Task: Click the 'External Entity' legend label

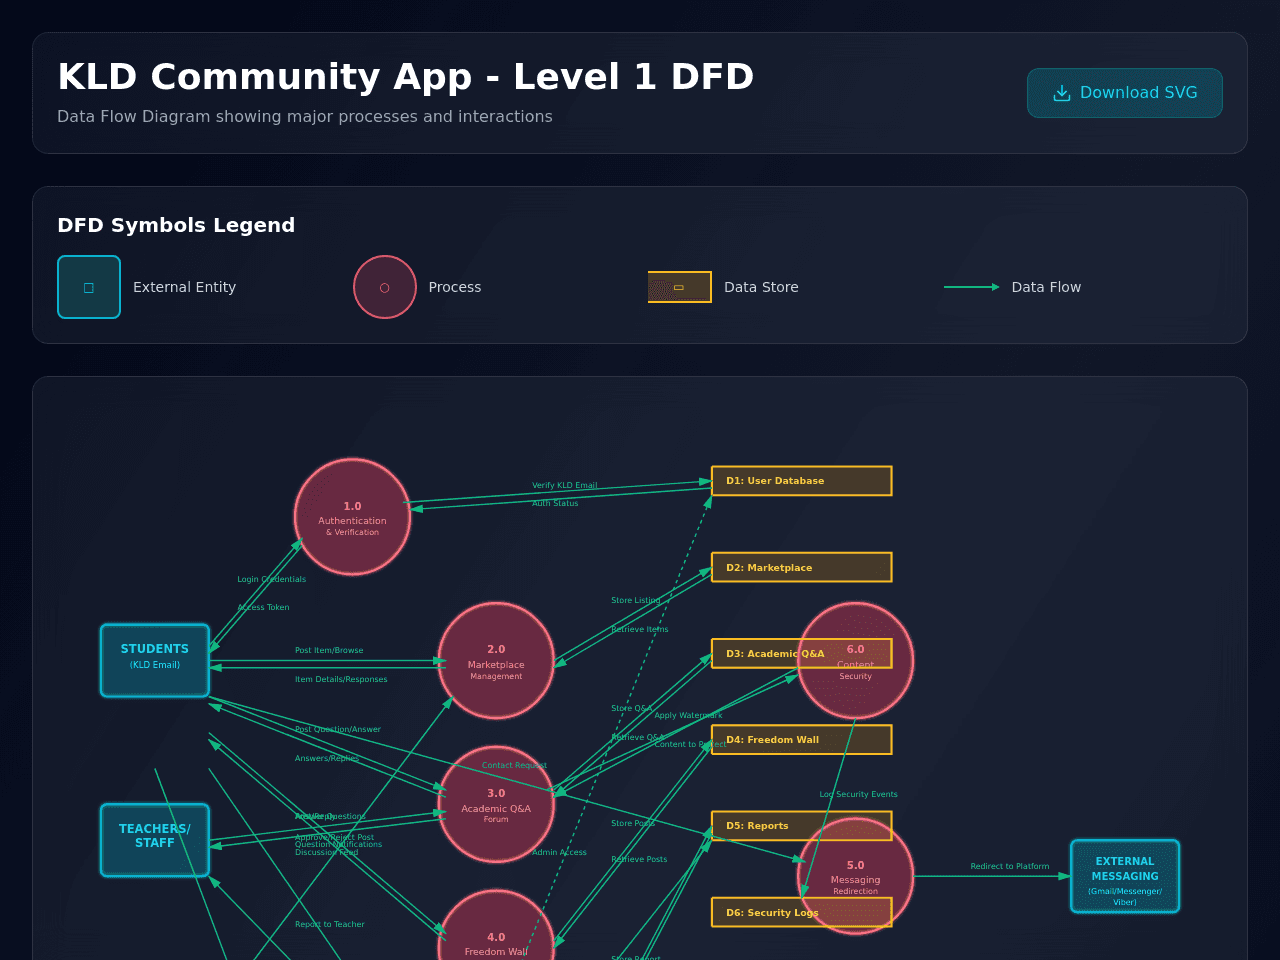Action: click(185, 287)
